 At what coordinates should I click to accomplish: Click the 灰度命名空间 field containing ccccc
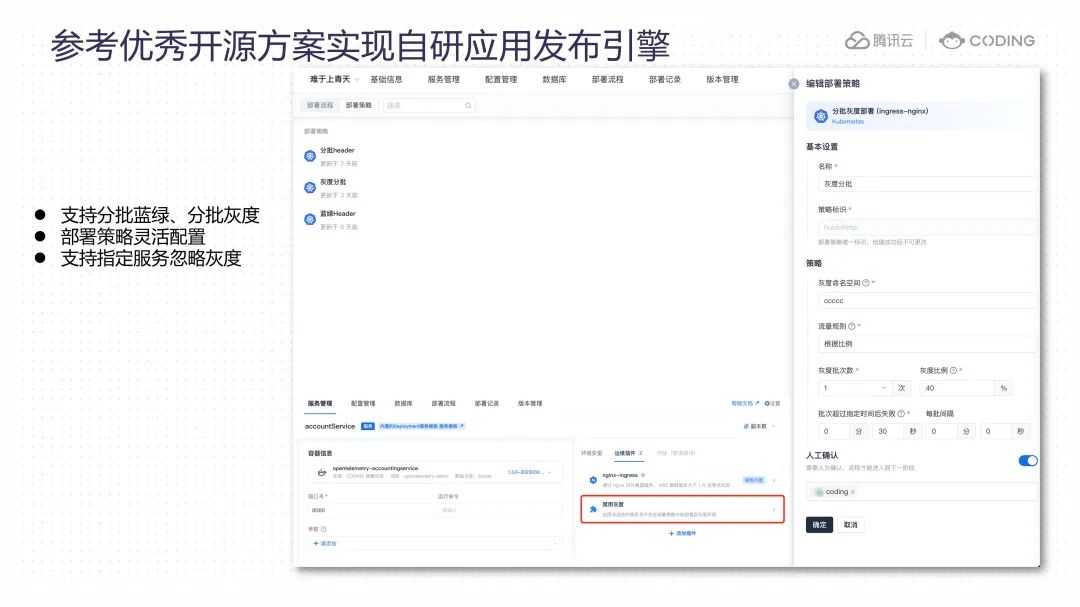tap(927, 301)
